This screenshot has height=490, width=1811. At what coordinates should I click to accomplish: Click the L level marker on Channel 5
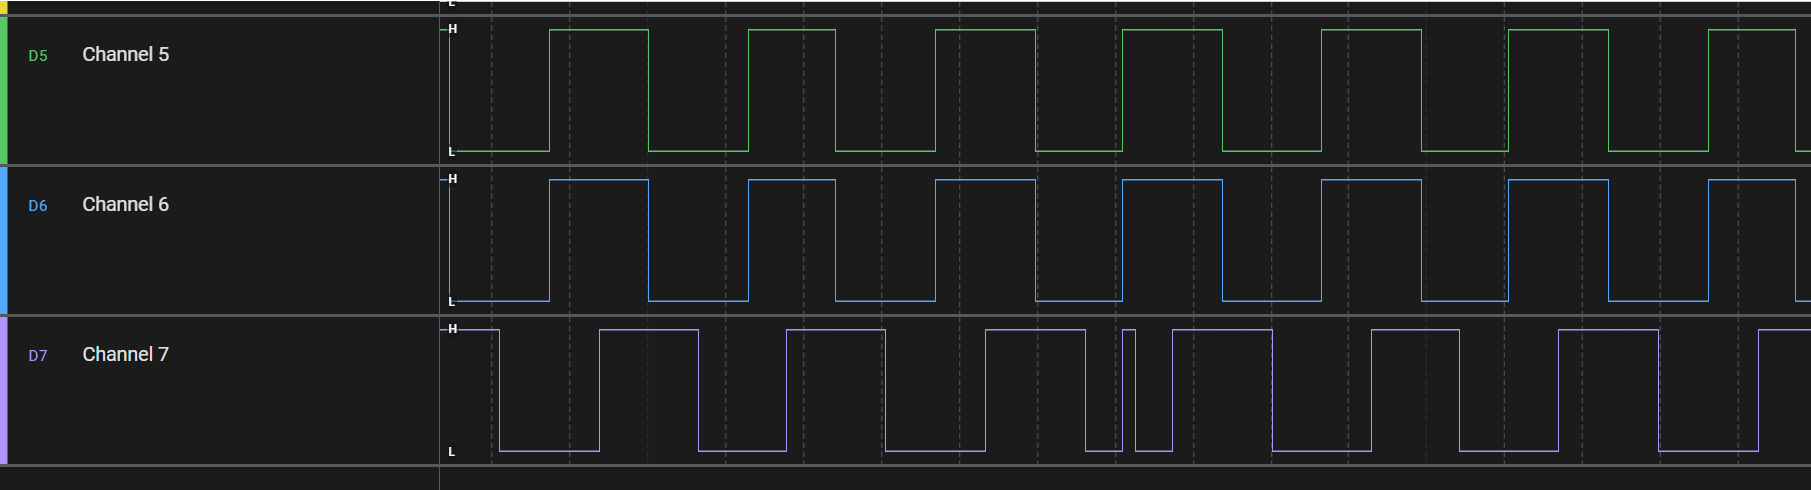[452, 152]
